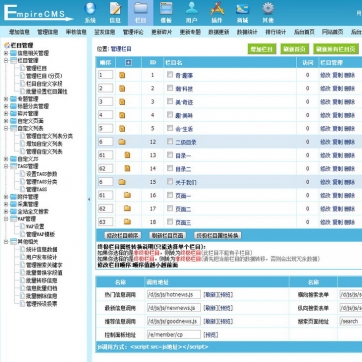Click the 附件管理 folder icon in tree
The image size is (362, 362).
pos(13,197)
